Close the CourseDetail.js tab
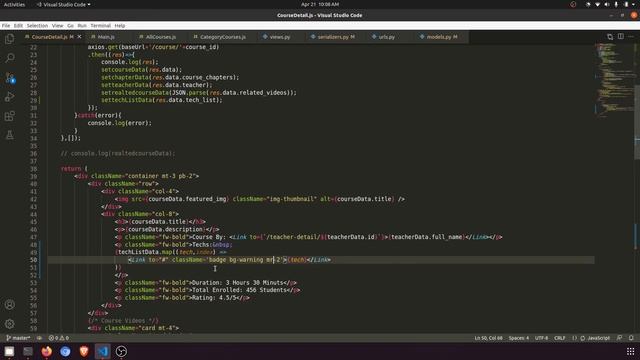This screenshot has height=360, width=640. (79, 37)
